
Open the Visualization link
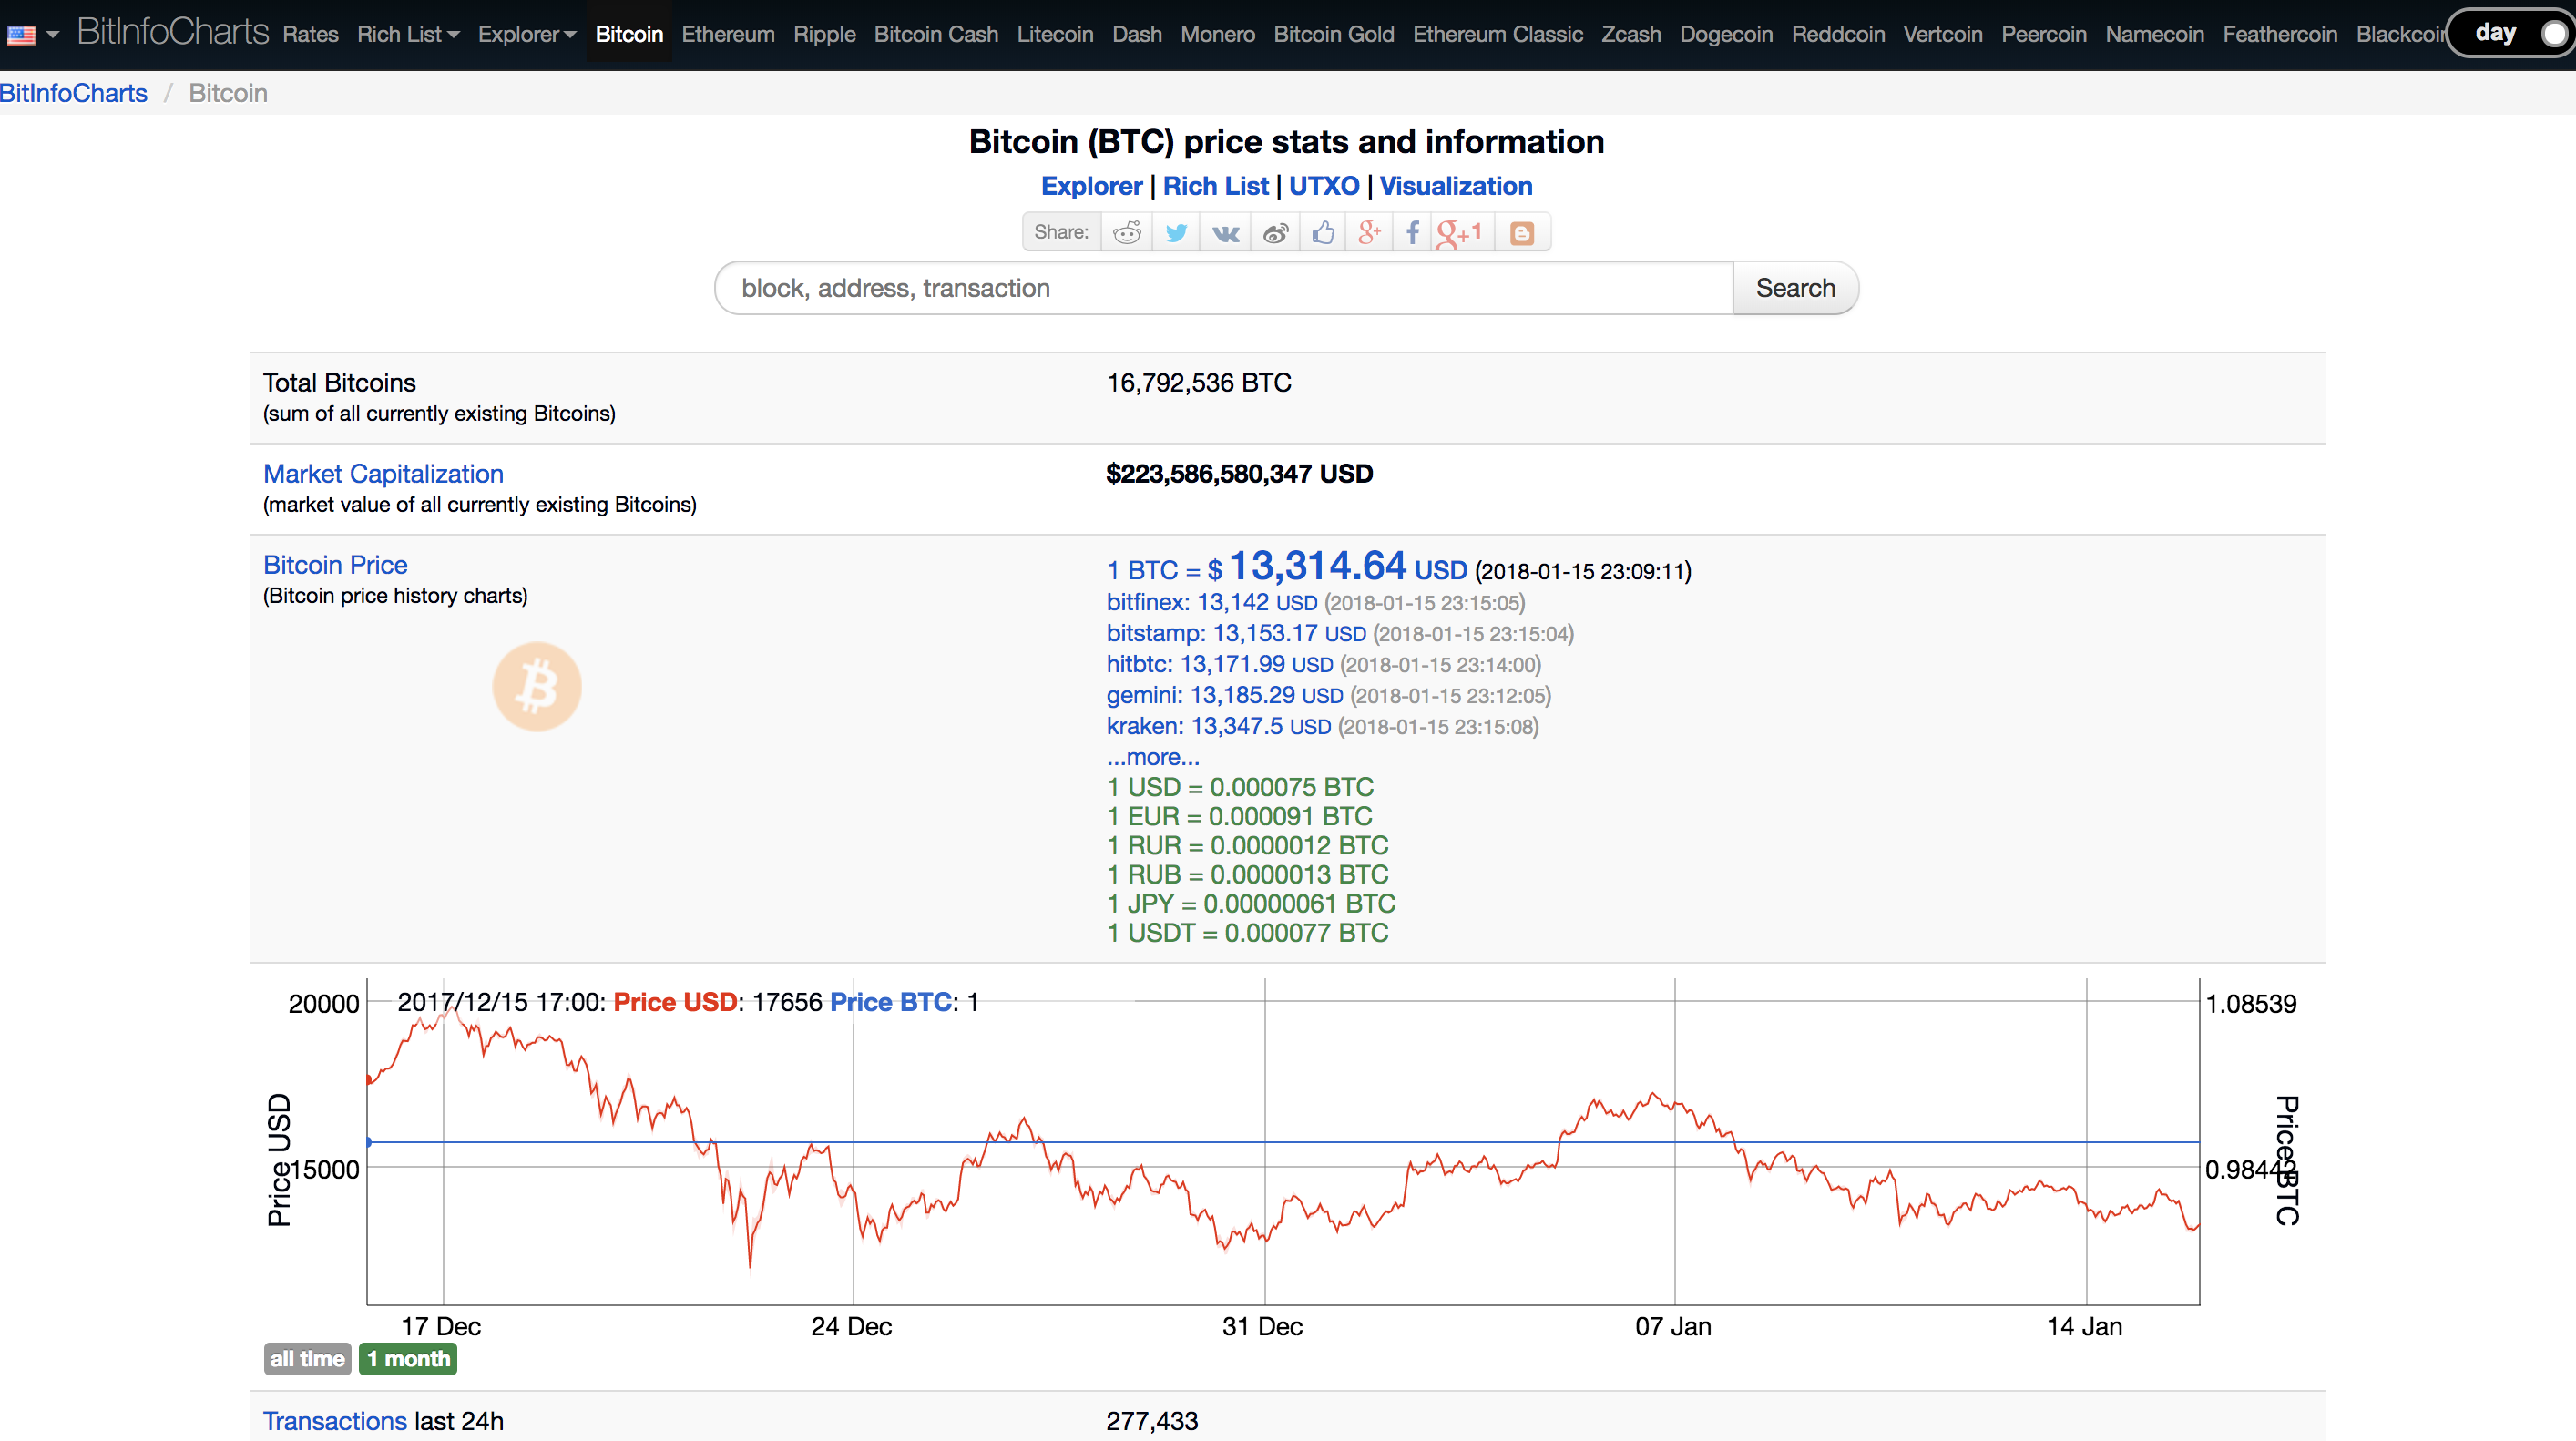(1456, 186)
